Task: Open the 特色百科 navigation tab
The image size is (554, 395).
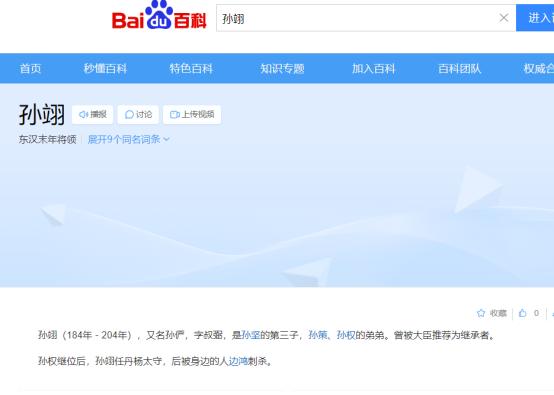Action: pos(191,69)
